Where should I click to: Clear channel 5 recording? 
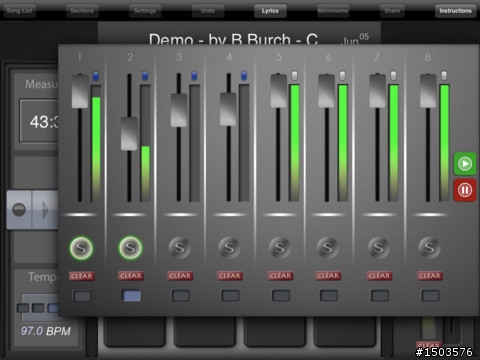[x=280, y=276]
